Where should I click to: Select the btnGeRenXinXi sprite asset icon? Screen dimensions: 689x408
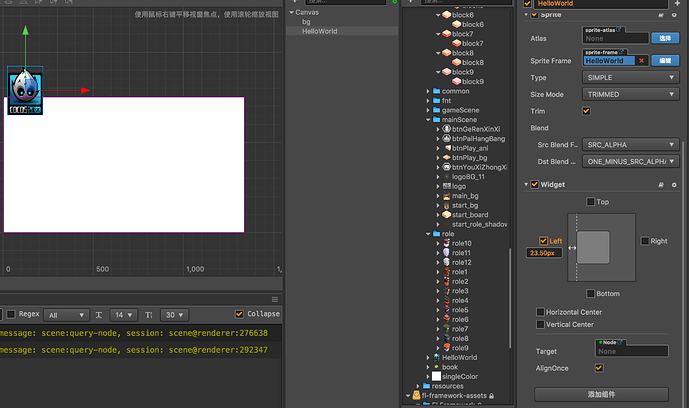point(447,129)
